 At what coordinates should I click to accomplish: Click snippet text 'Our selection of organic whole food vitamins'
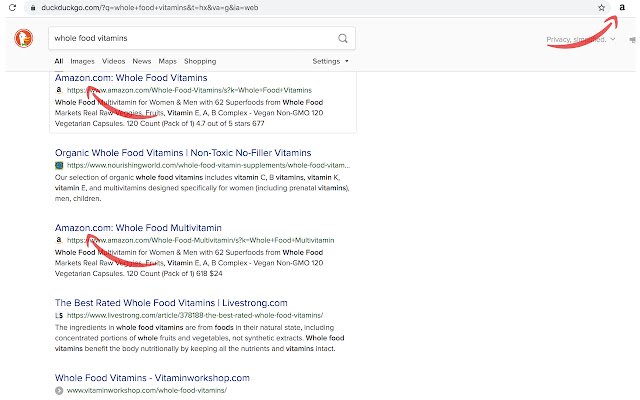129,178
